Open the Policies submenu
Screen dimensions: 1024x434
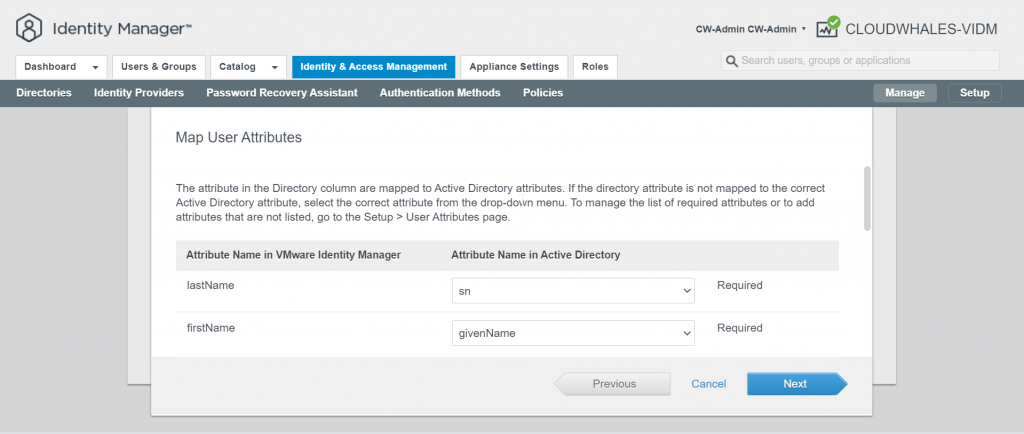point(543,93)
